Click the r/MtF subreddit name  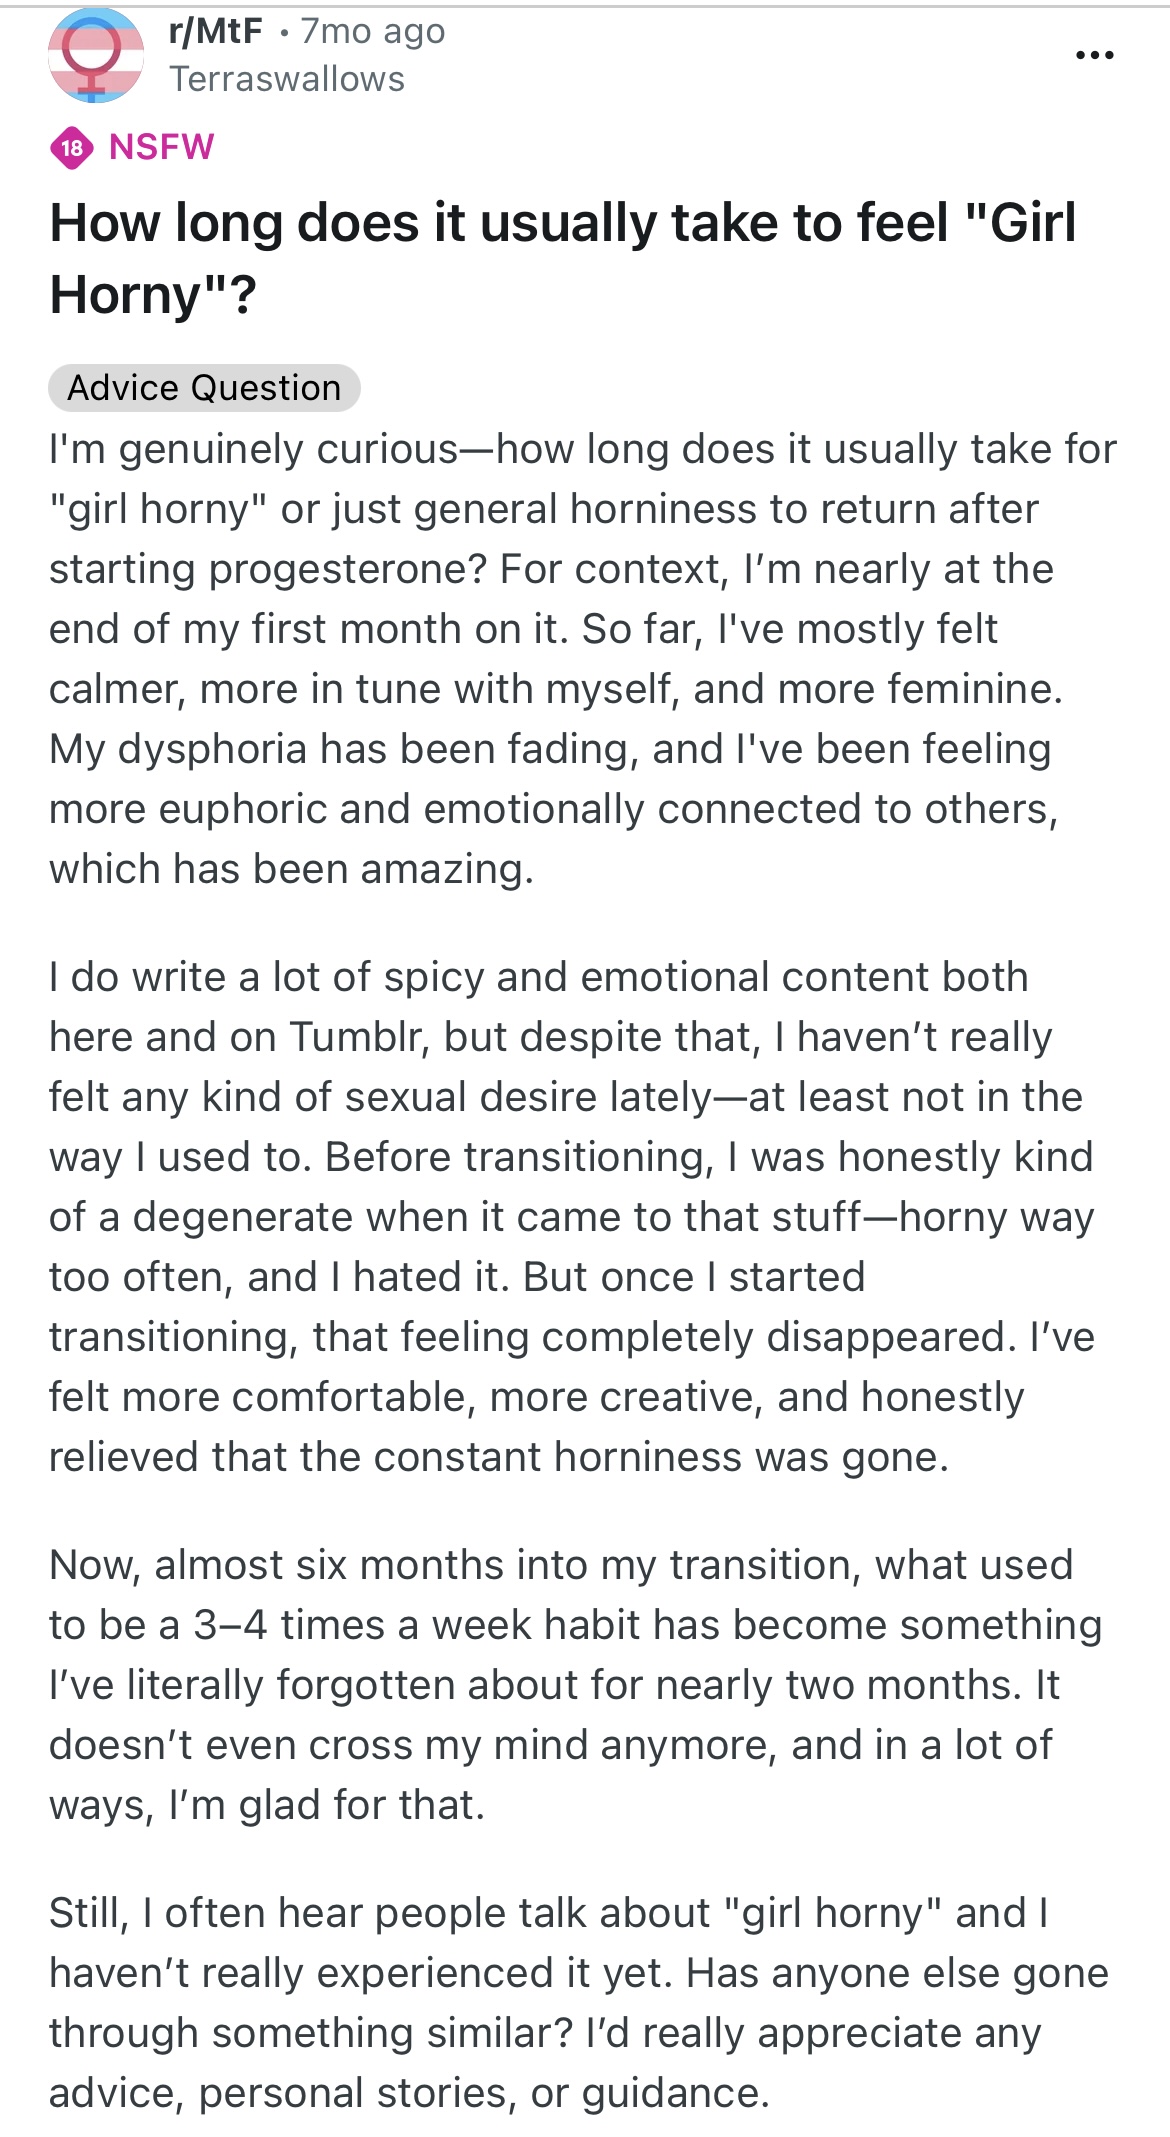[x=216, y=32]
